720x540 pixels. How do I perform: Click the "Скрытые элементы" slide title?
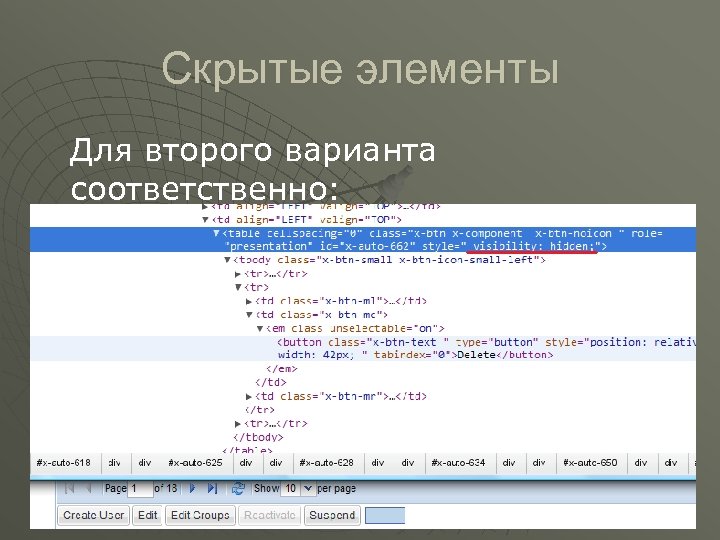point(360,69)
